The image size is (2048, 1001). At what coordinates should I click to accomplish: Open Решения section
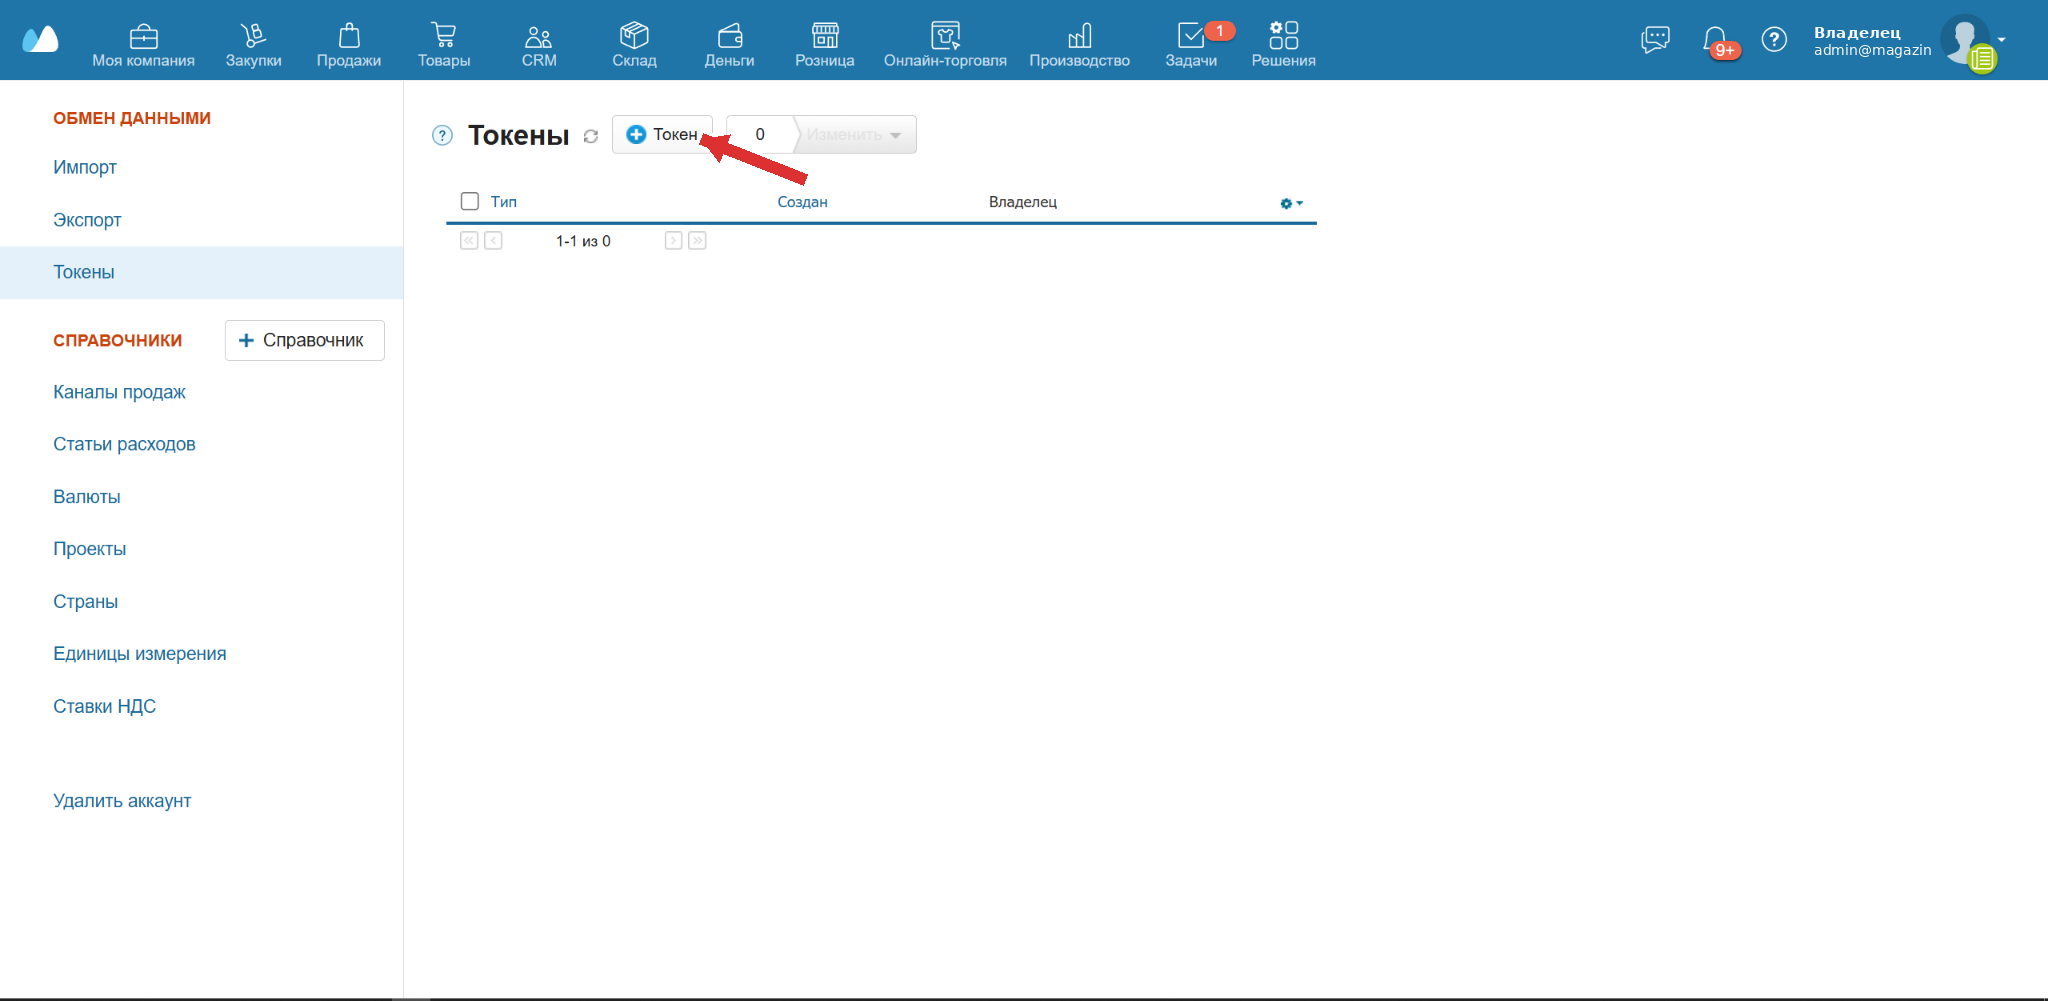pos(1284,45)
